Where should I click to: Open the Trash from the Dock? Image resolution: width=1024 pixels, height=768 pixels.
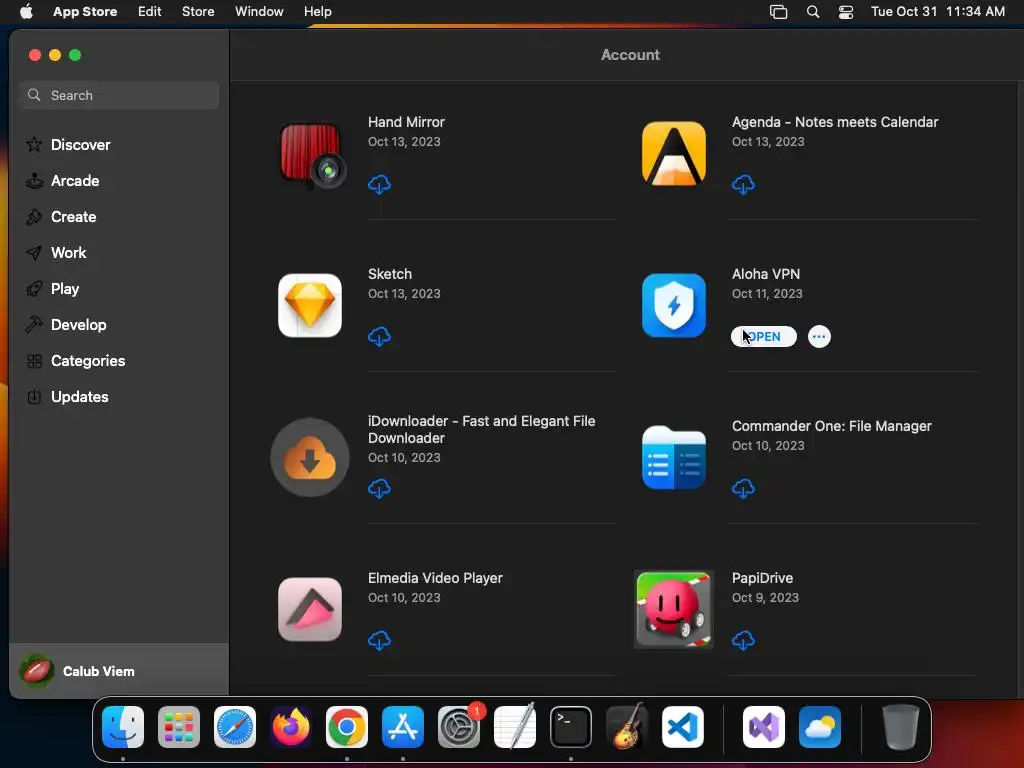pos(901,726)
